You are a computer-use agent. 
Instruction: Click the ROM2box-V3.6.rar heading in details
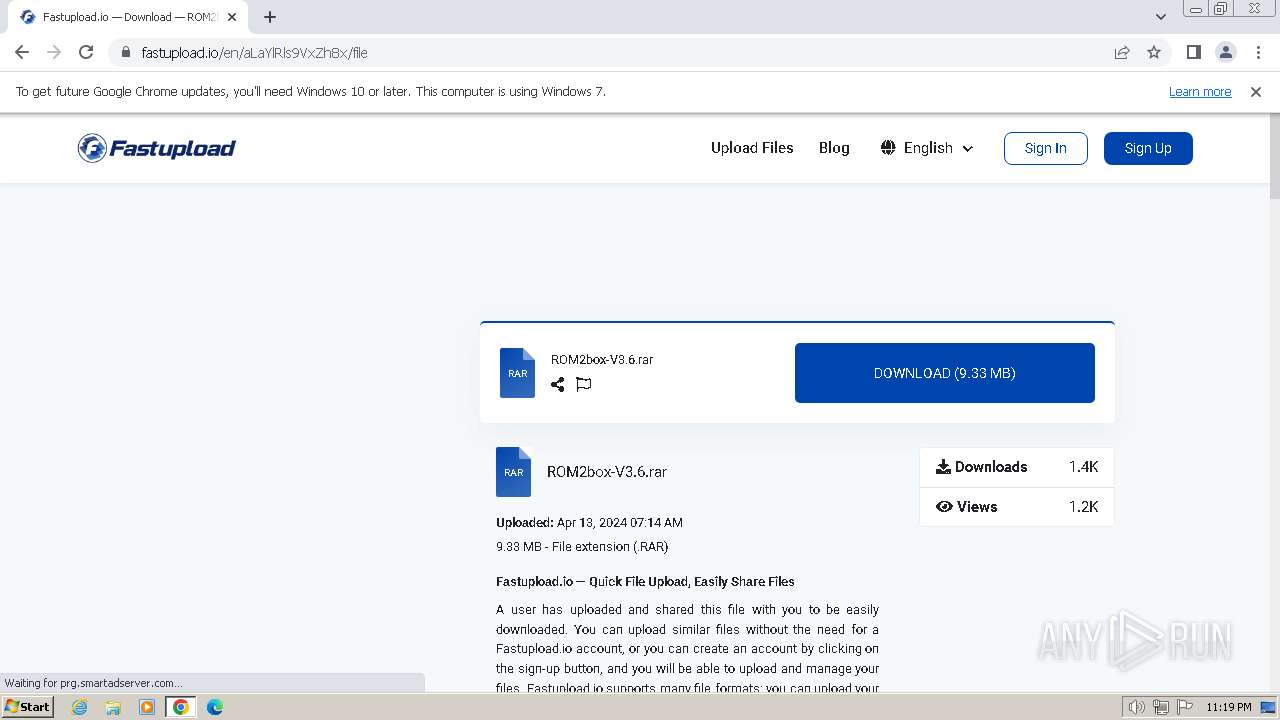pyautogui.click(x=607, y=472)
